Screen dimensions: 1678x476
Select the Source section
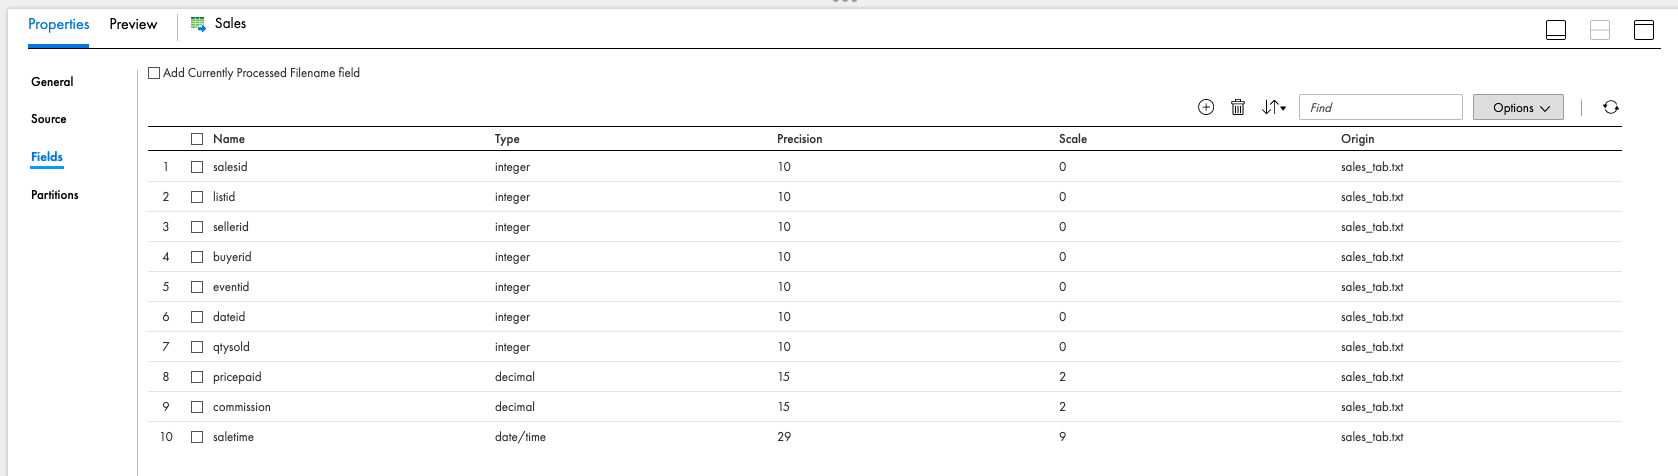(x=49, y=119)
